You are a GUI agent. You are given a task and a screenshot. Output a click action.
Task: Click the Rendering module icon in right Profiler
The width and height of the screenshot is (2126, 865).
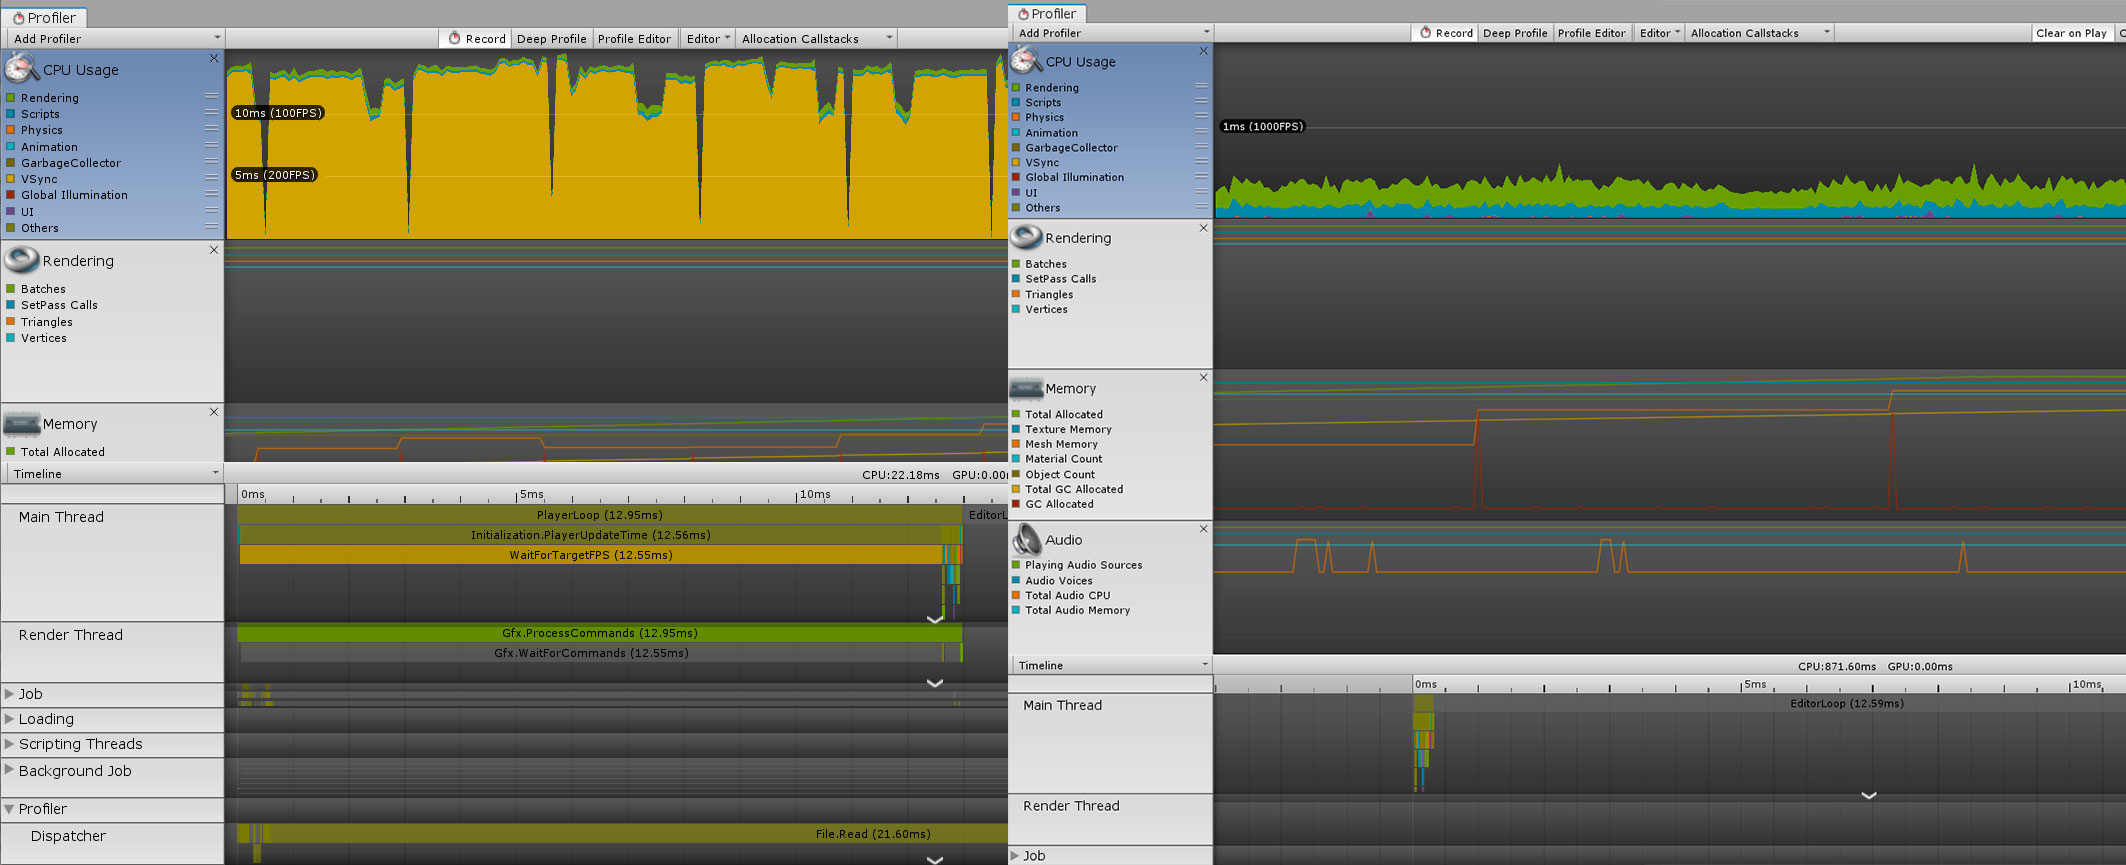tap(1026, 237)
